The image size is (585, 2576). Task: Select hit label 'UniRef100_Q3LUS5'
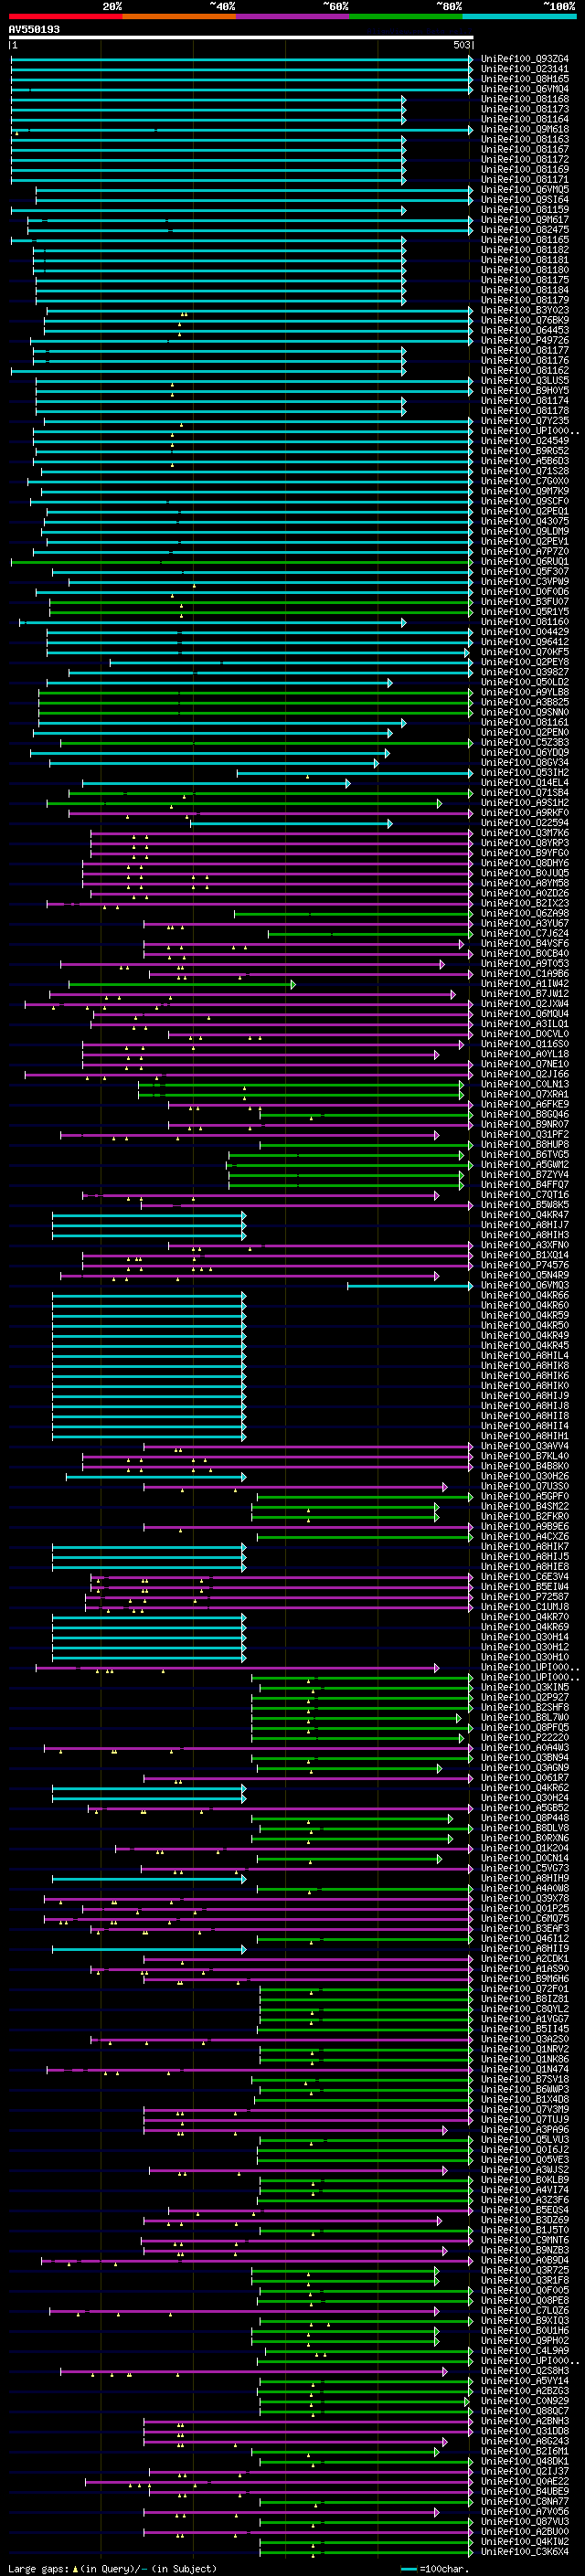pyautogui.click(x=525, y=380)
